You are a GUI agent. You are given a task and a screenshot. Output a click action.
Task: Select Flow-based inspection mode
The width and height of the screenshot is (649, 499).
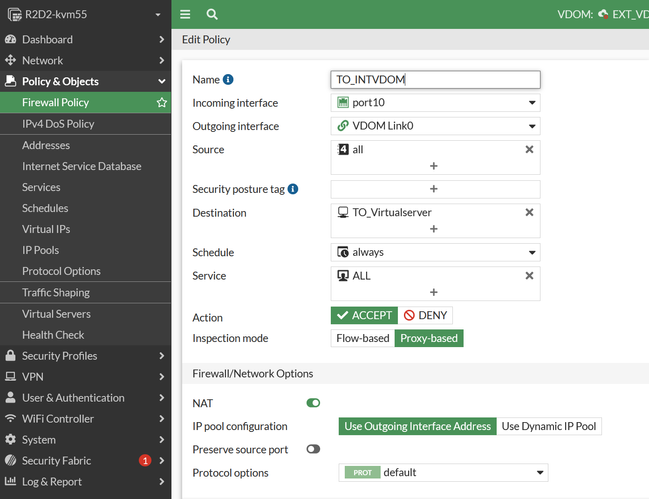click(x=361, y=338)
